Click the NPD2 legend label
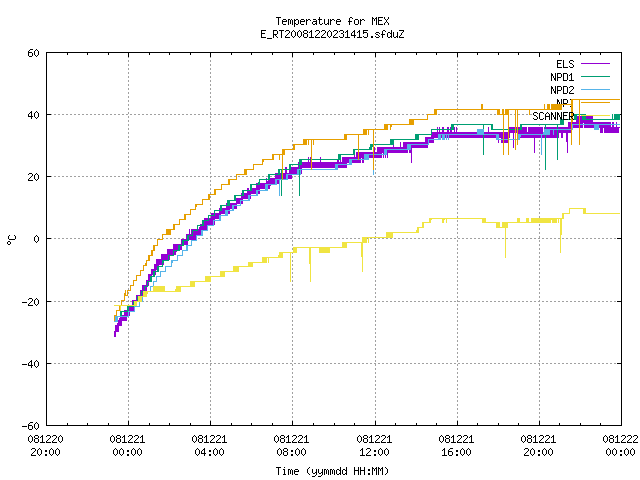This screenshot has width=640, height=480. click(562, 90)
